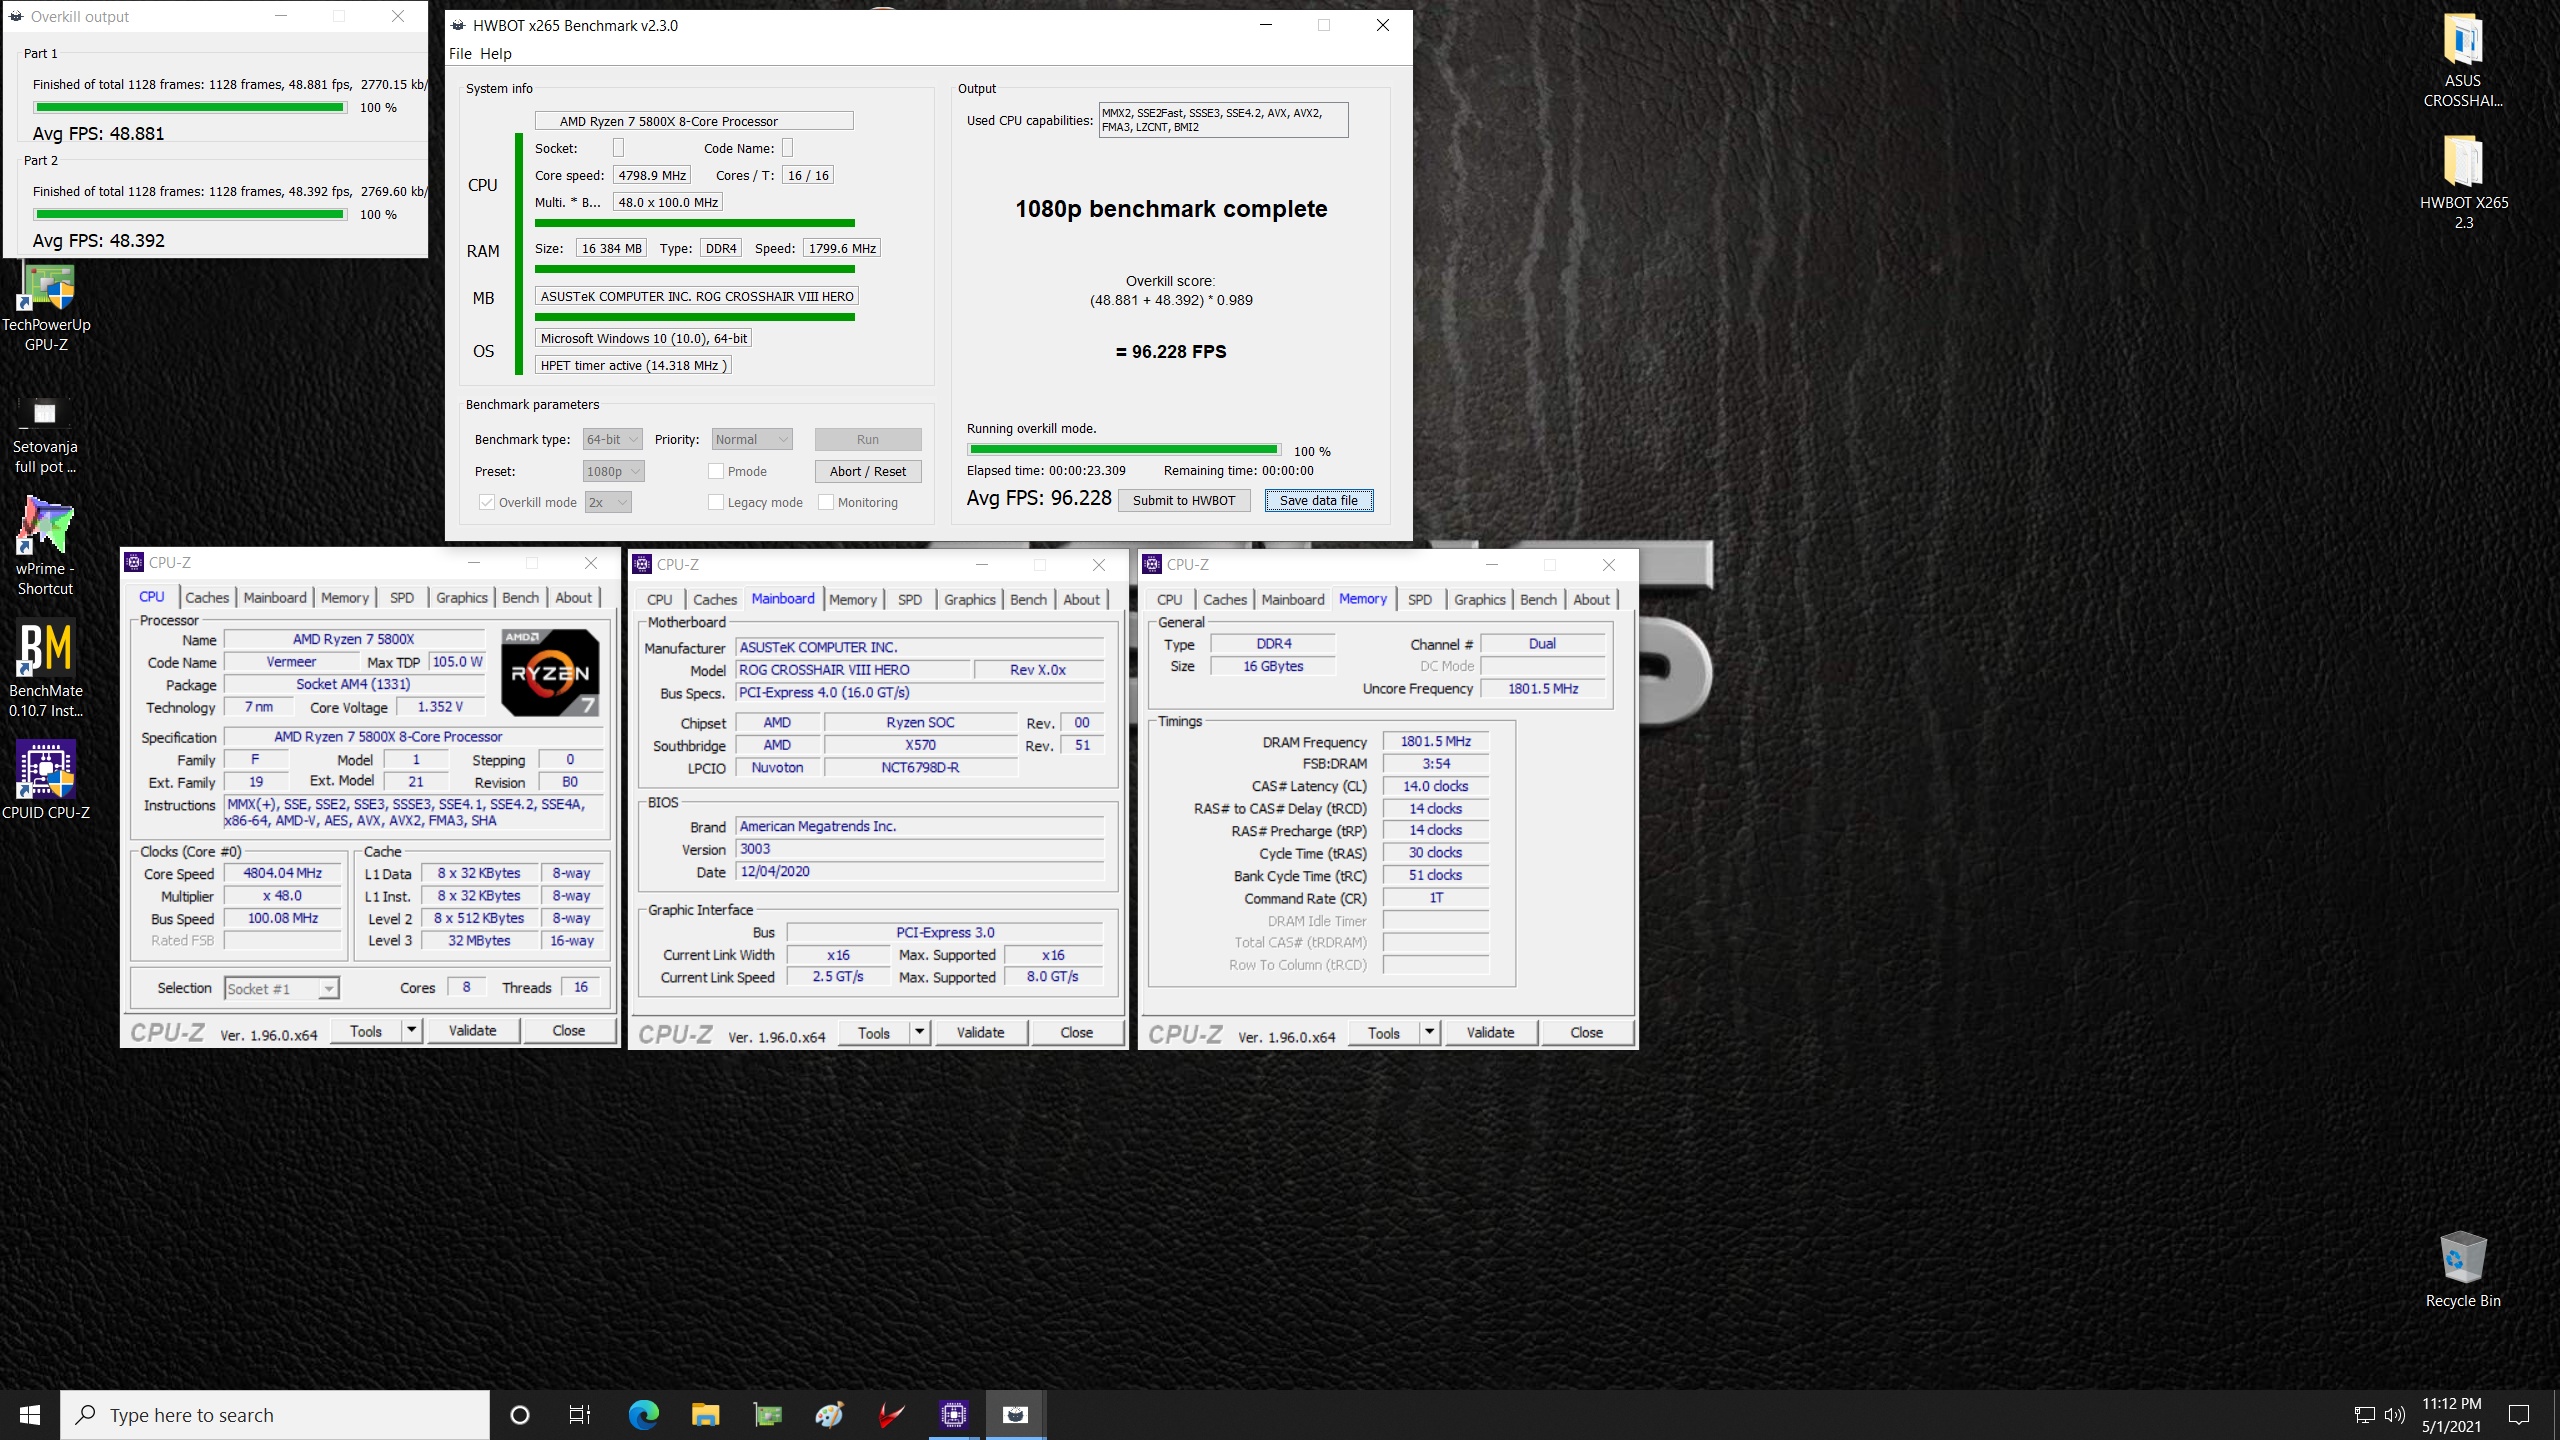Open wPrime Shortcut desktop icon
The height and width of the screenshot is (1440, 2560).
[45, 546]
